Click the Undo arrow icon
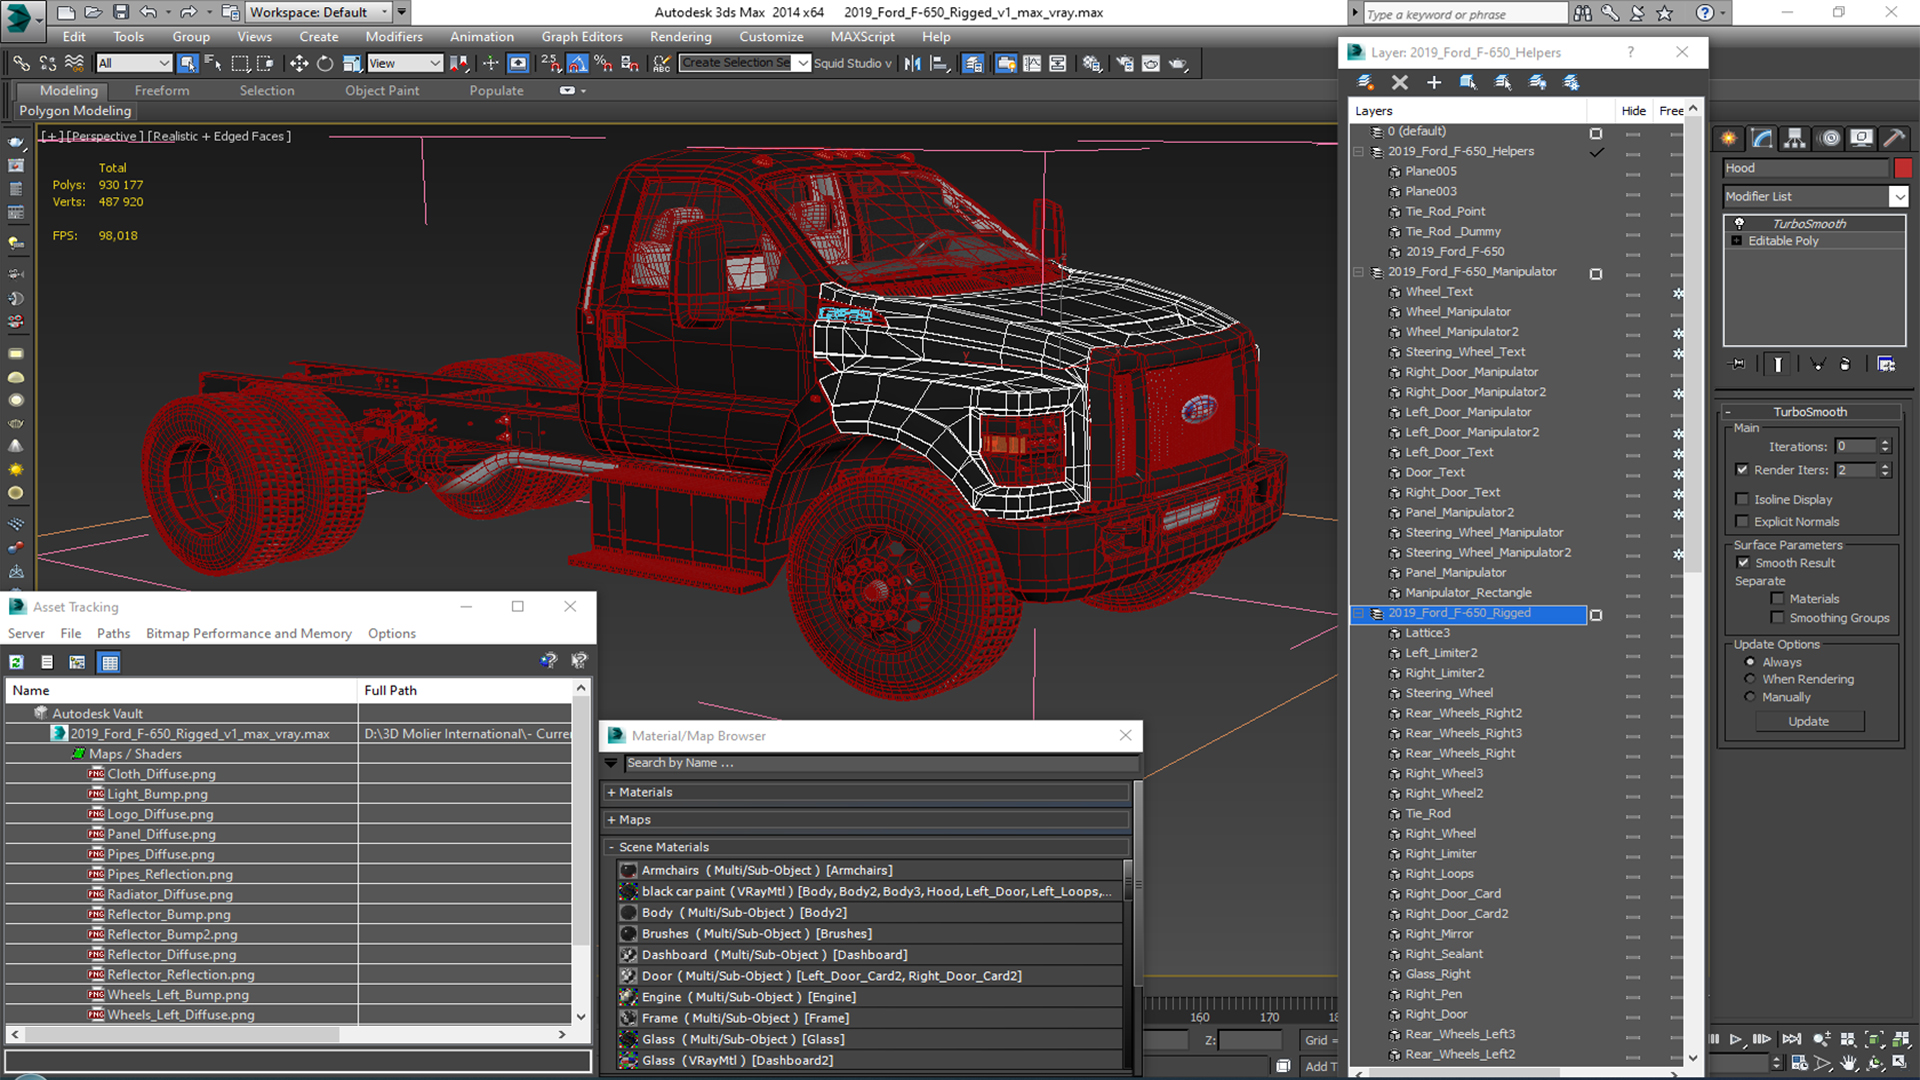 point(148,12)
